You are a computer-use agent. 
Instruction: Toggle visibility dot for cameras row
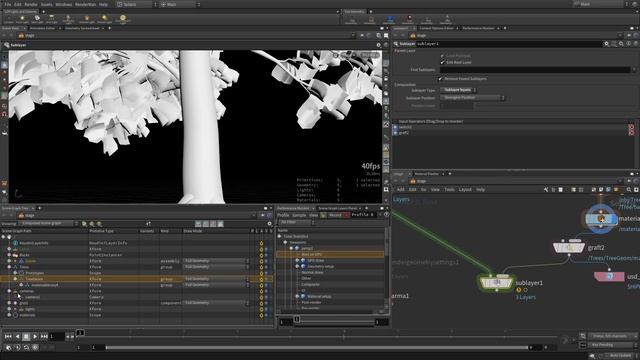tap(267, 291)
